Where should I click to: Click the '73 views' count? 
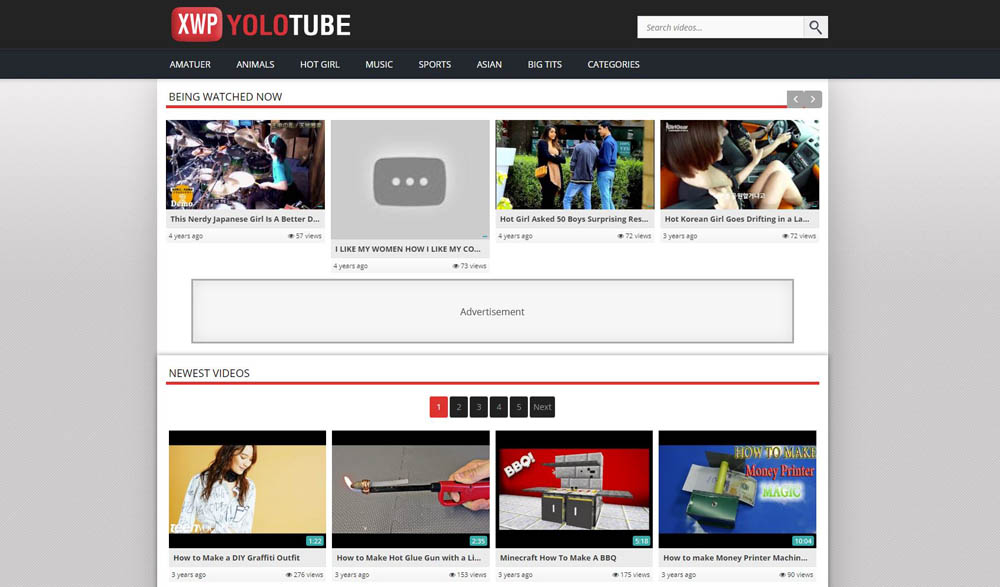469,266
